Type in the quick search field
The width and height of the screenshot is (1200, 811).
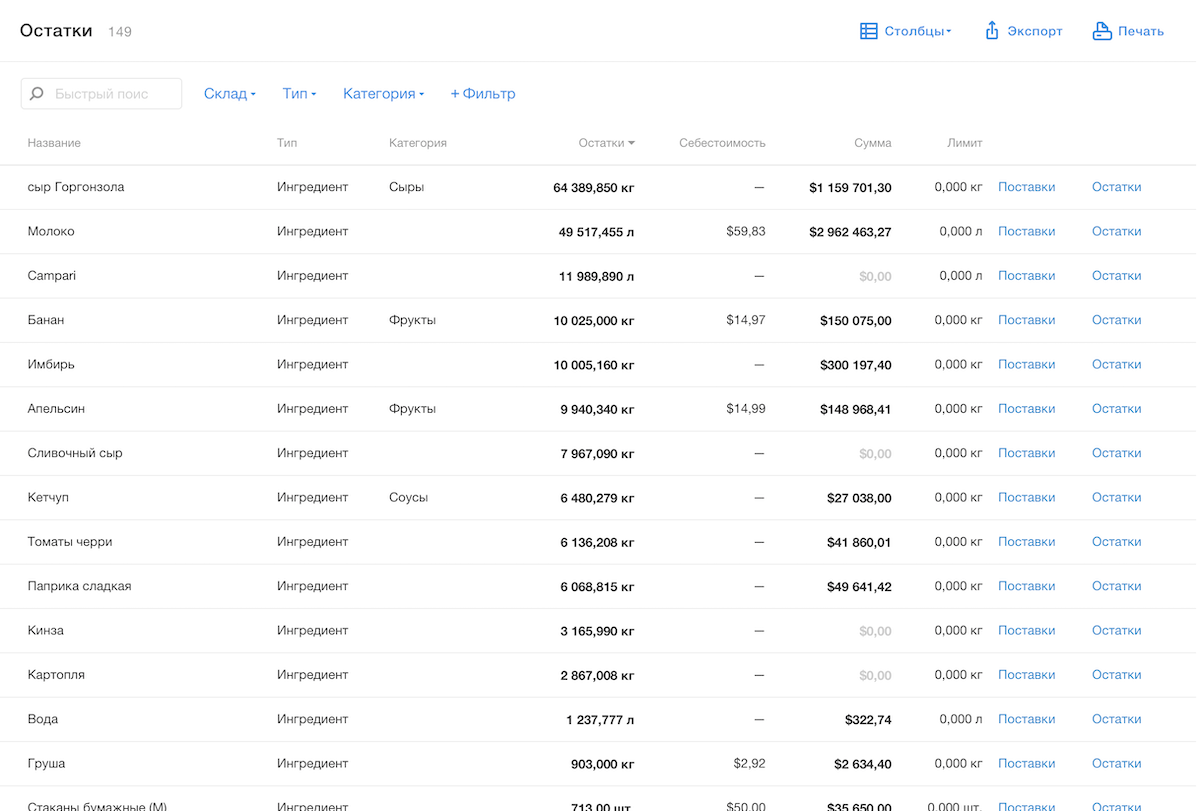tap(112, 94)
